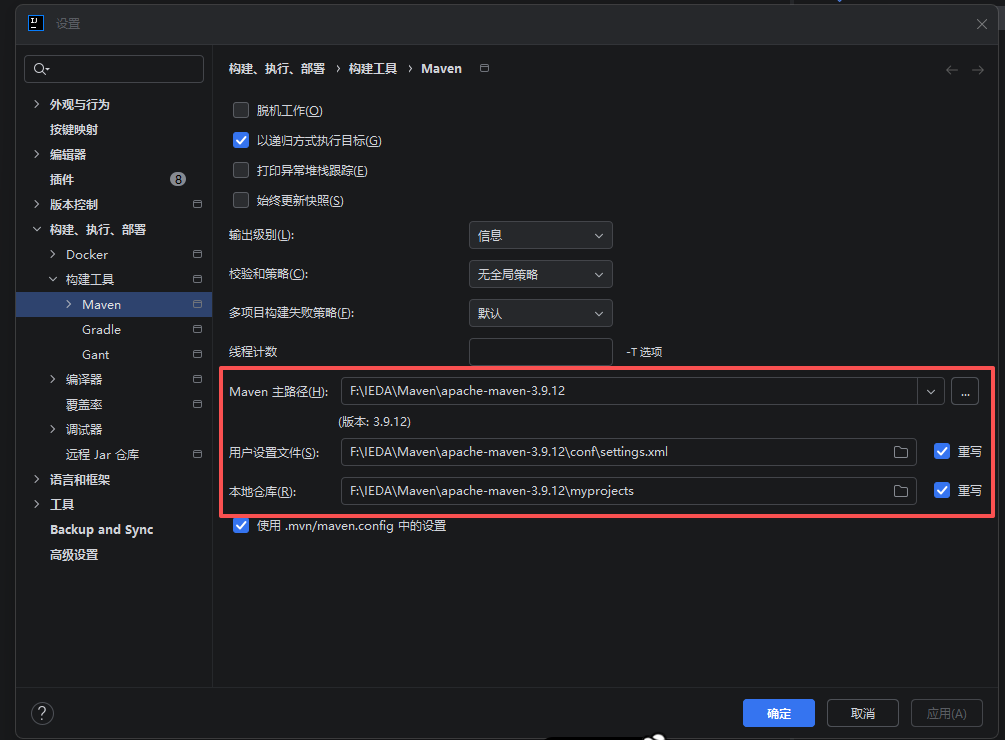1005x740 pixels.
Task: Toggle 重写 checkbox for 用户设置文件
Action: [942, 452]
